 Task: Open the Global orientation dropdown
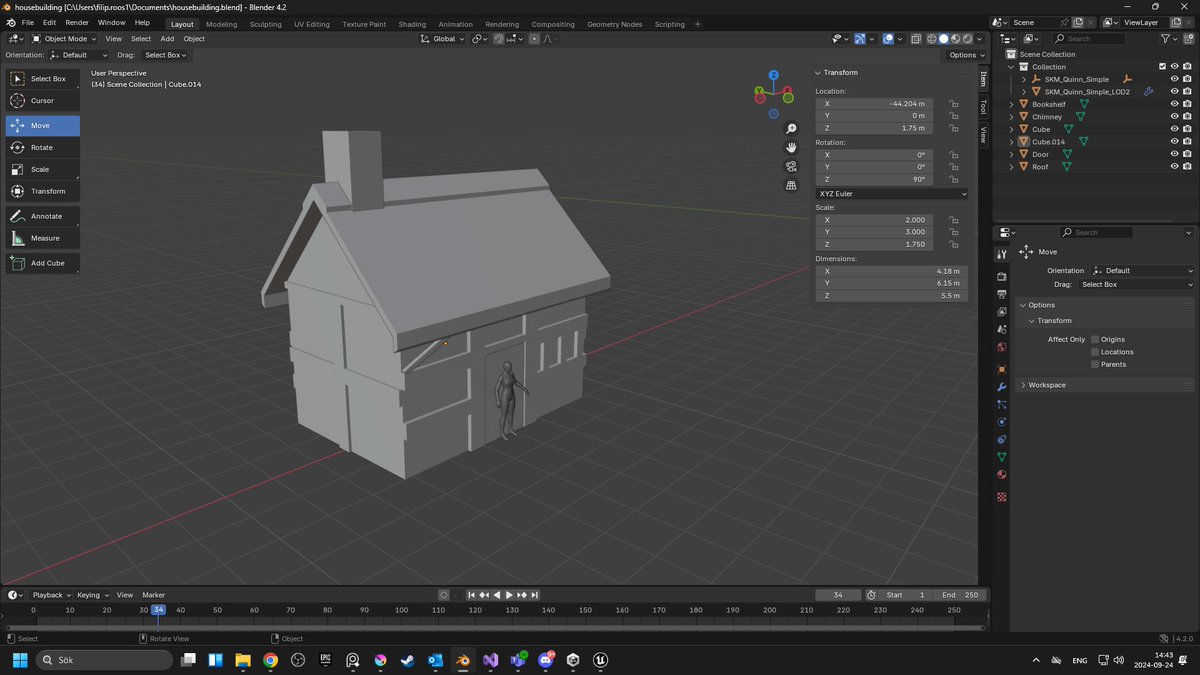pyautogui.click(x=443, y=39)
